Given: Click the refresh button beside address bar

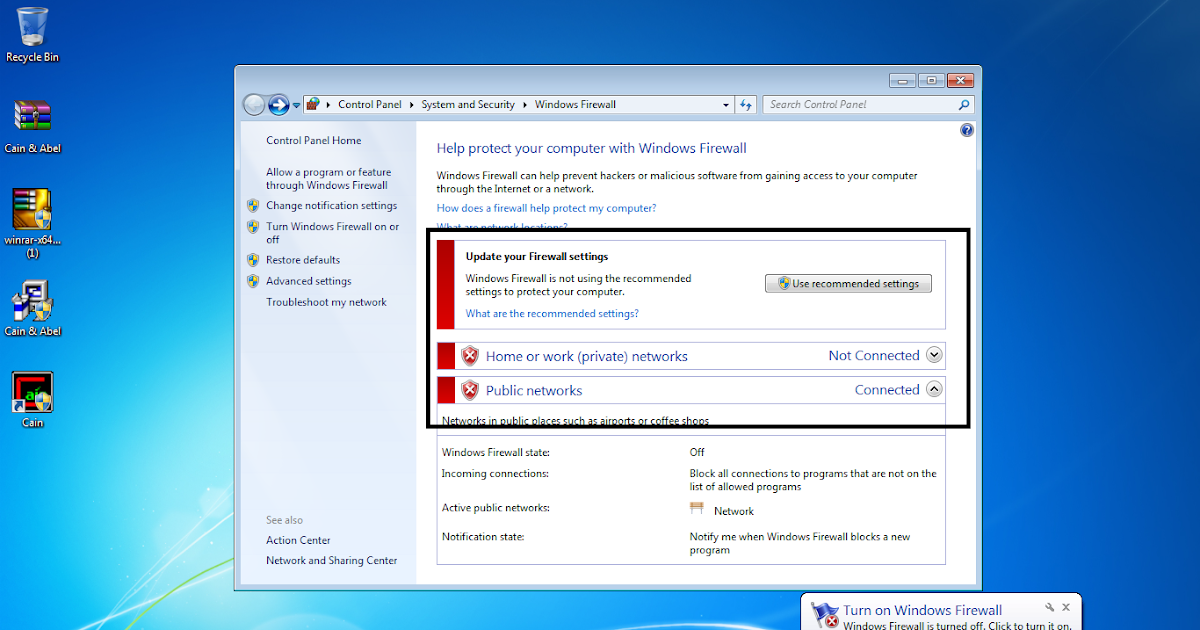Looking at the screenshot, I should (x=746, y=105).
